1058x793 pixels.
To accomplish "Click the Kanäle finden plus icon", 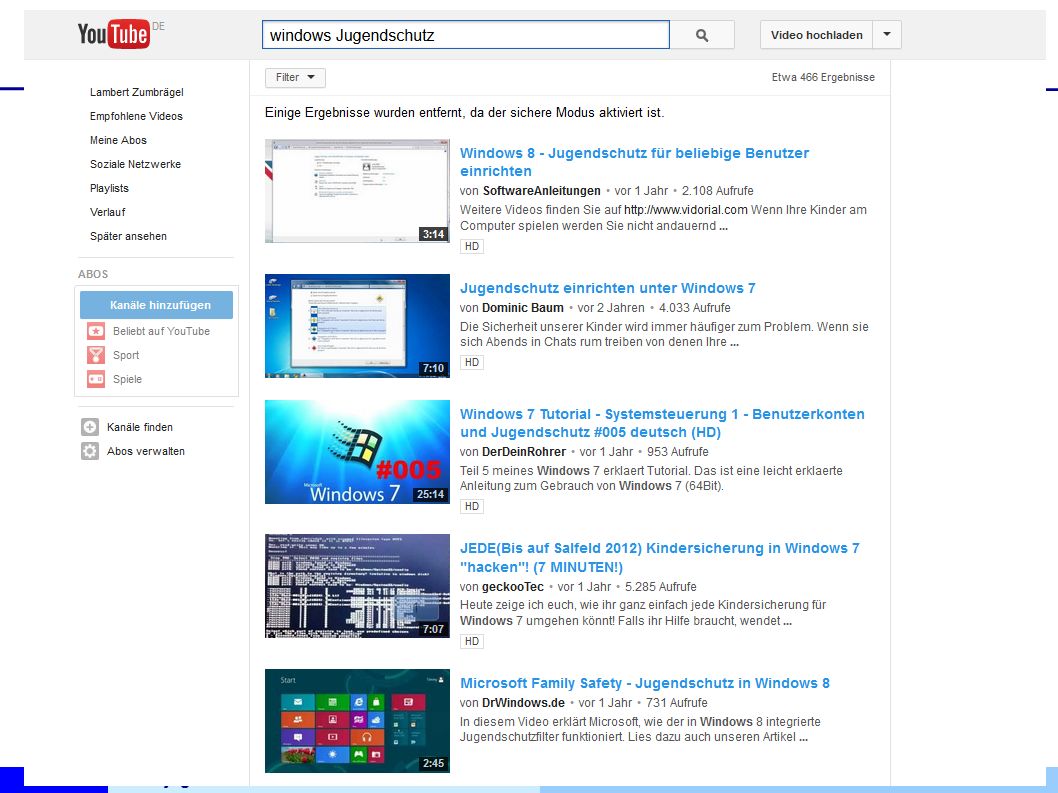I will click(x=90, y=427).
